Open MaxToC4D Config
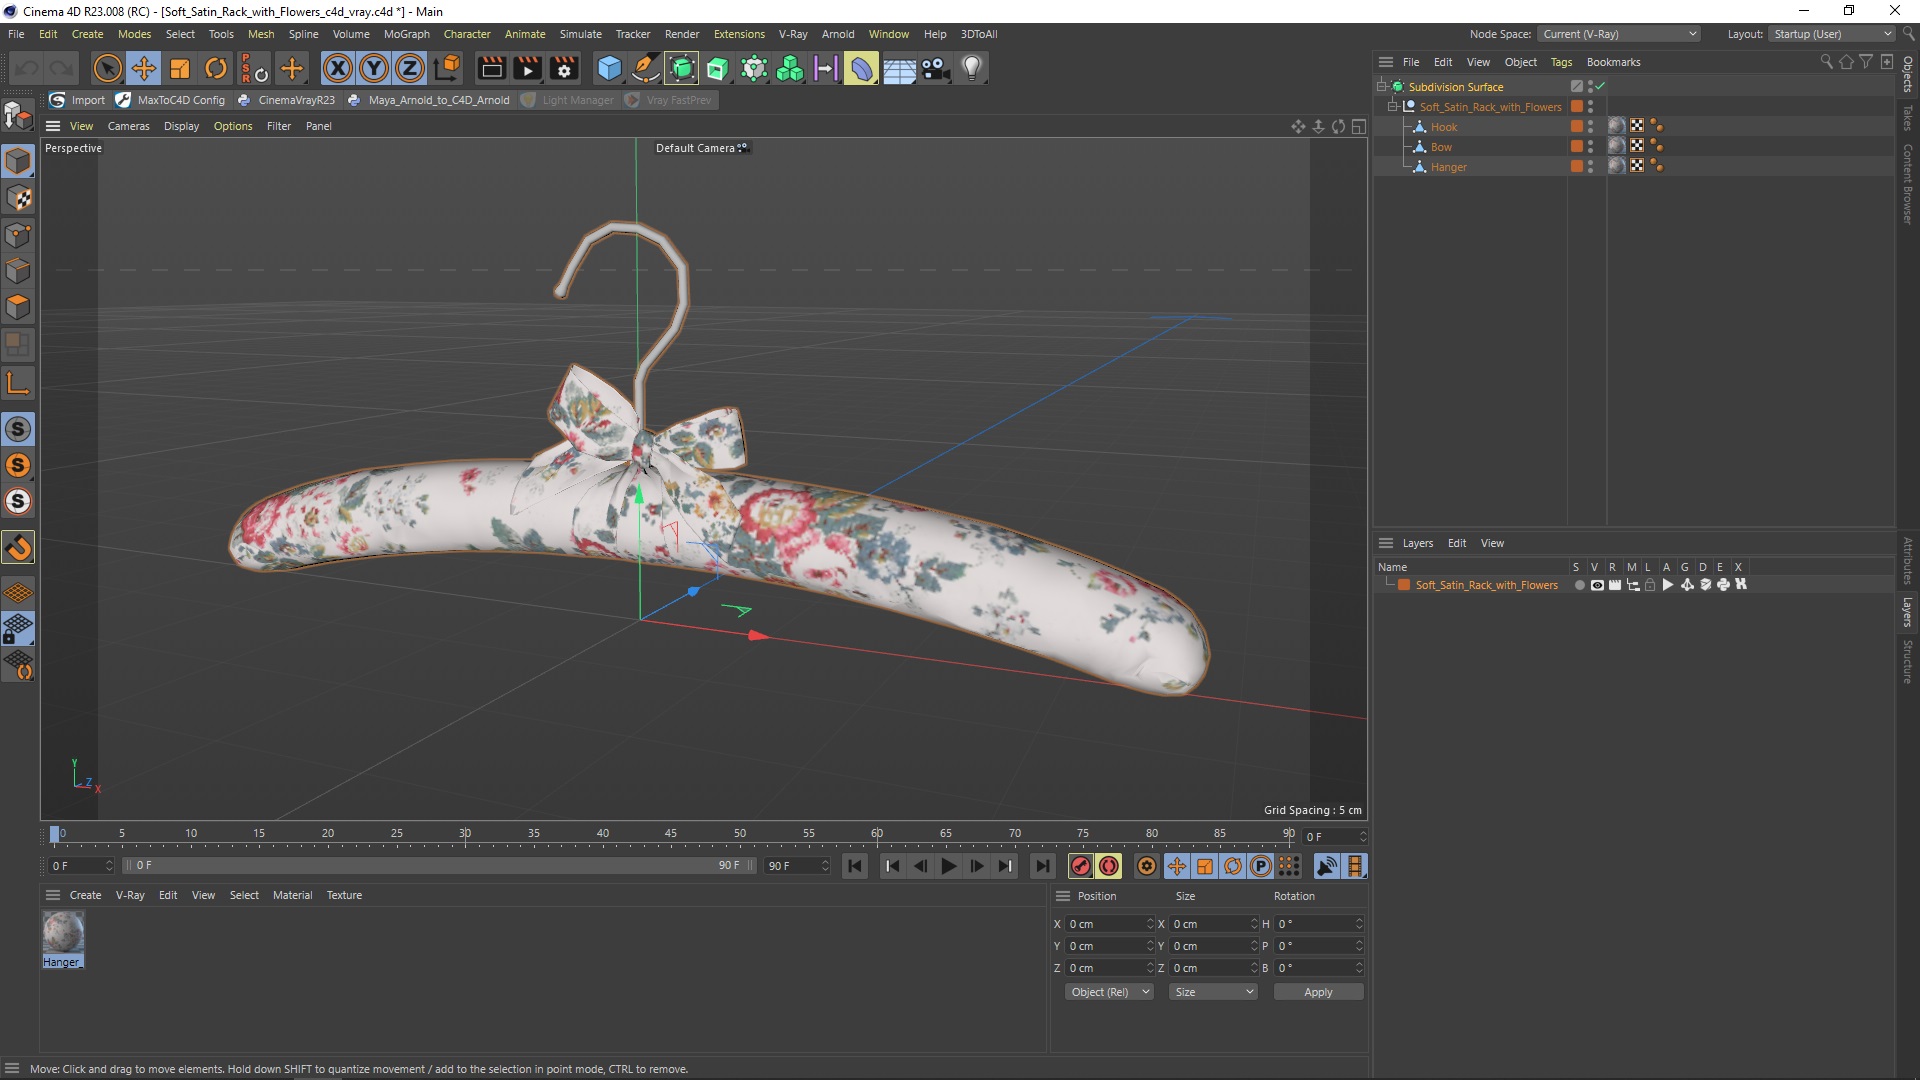1920x1080 pixels. click(x=171, y=100)
